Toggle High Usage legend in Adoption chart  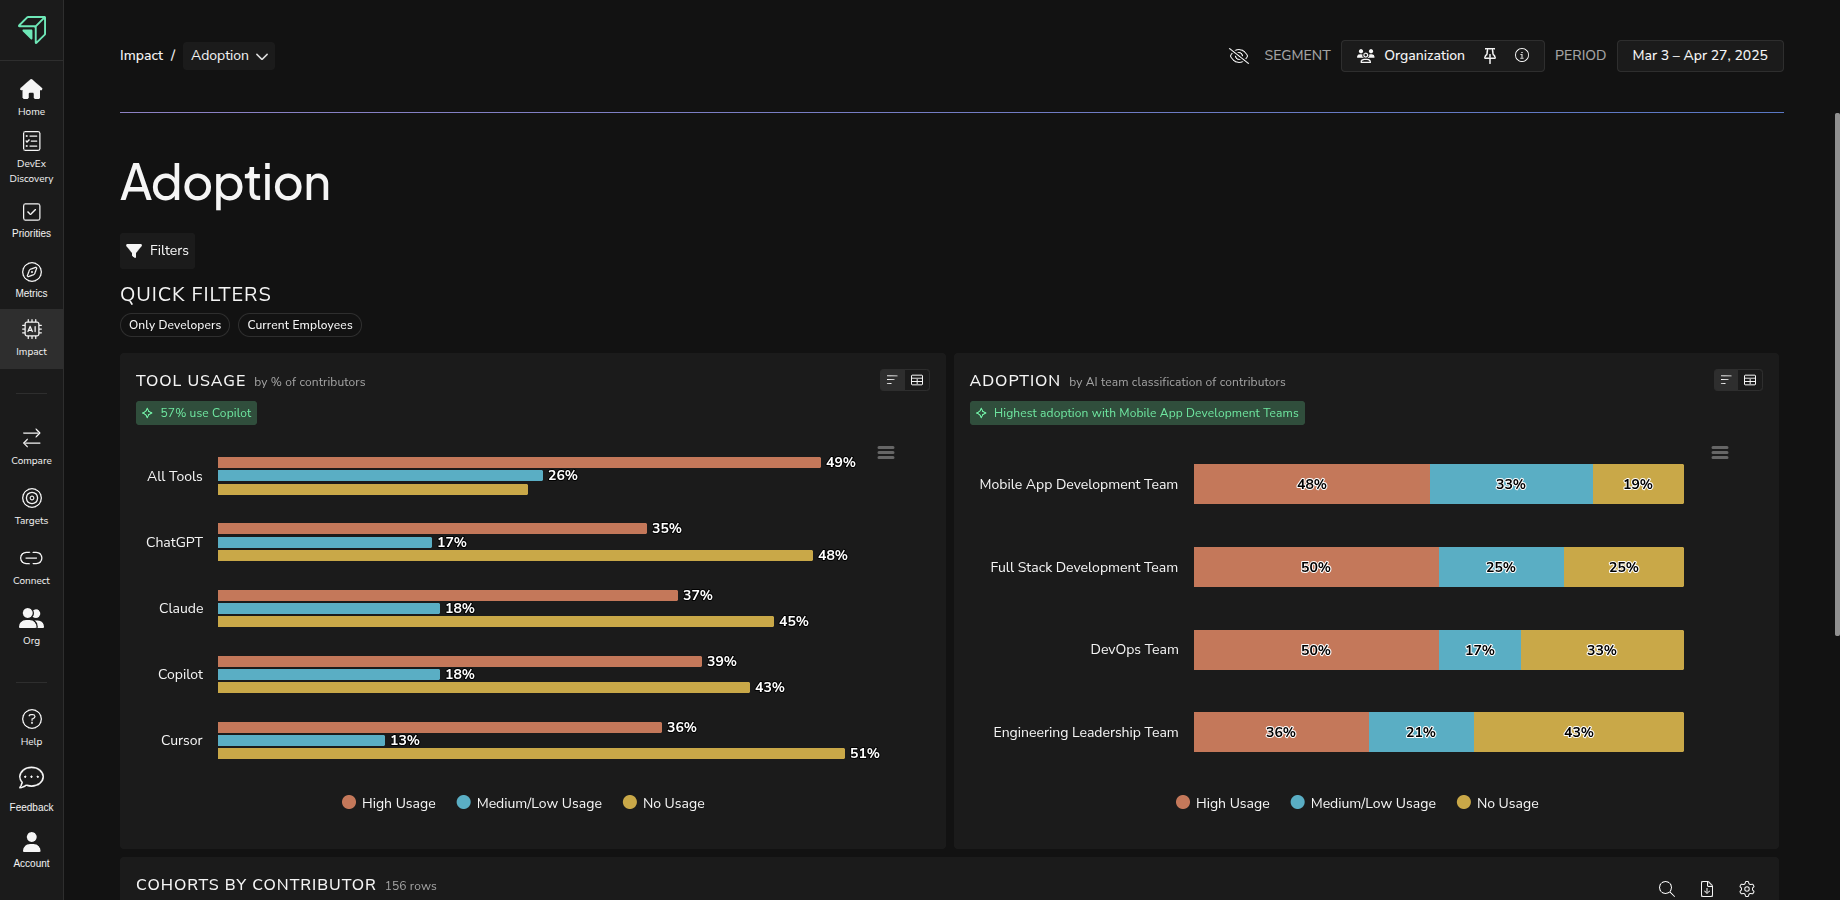1223,803
